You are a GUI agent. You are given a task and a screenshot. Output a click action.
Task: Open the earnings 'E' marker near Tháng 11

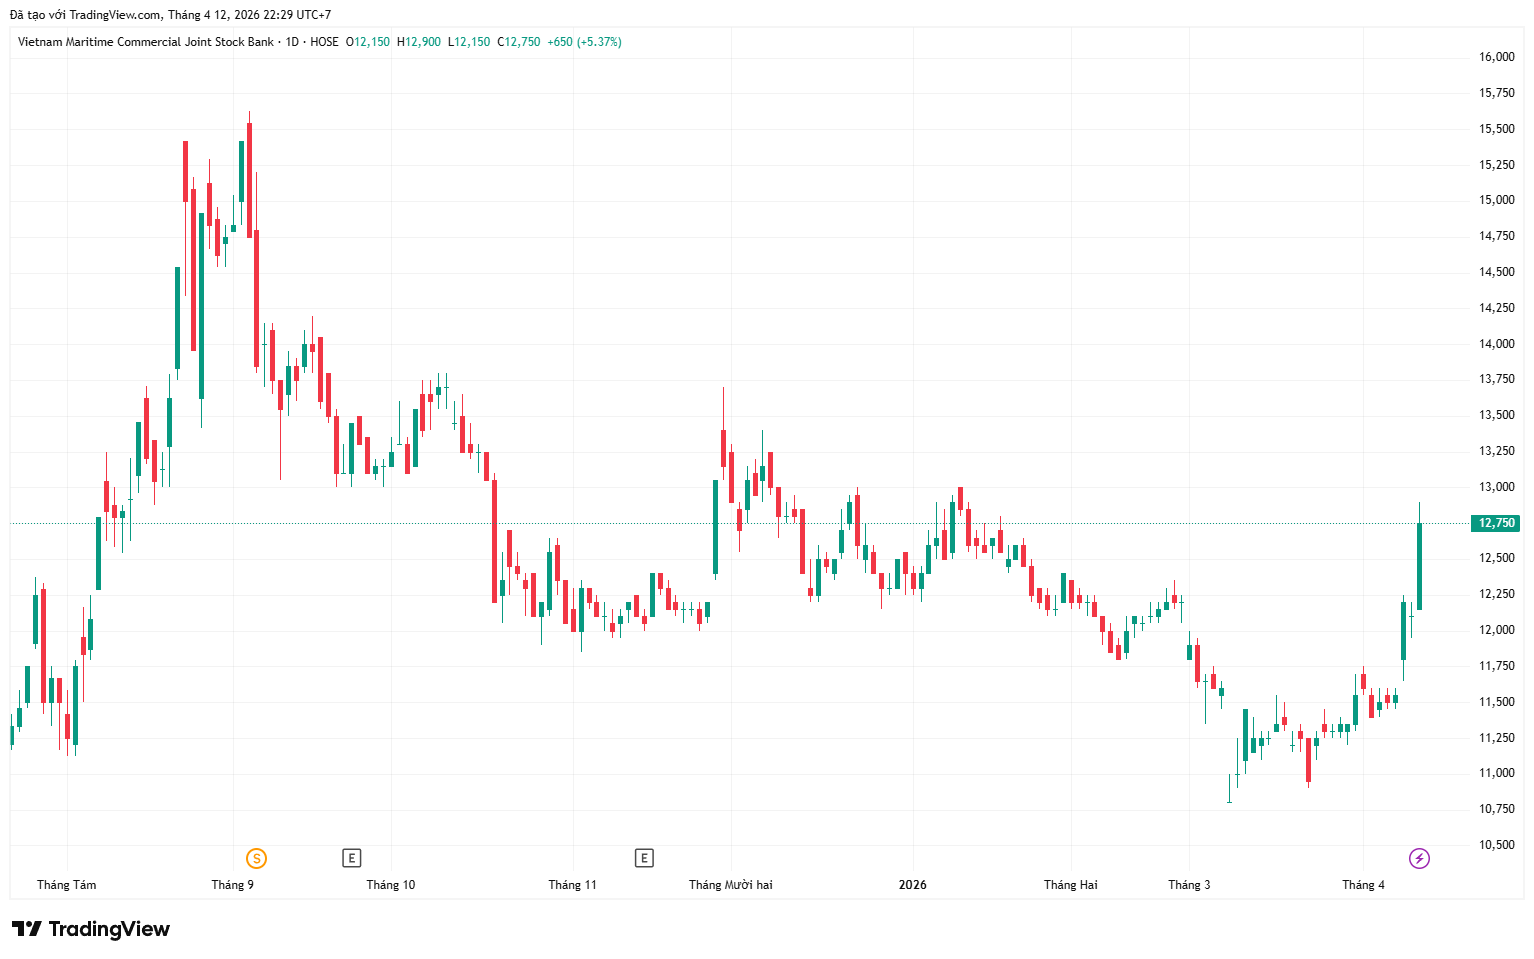tap(644, 858)
